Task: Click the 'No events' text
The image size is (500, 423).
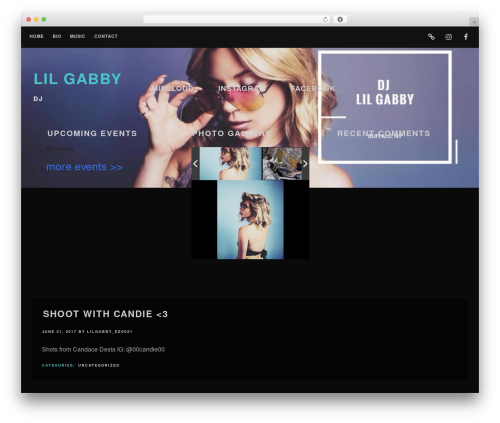Action: pyautogui.click(x=60, y=149)
